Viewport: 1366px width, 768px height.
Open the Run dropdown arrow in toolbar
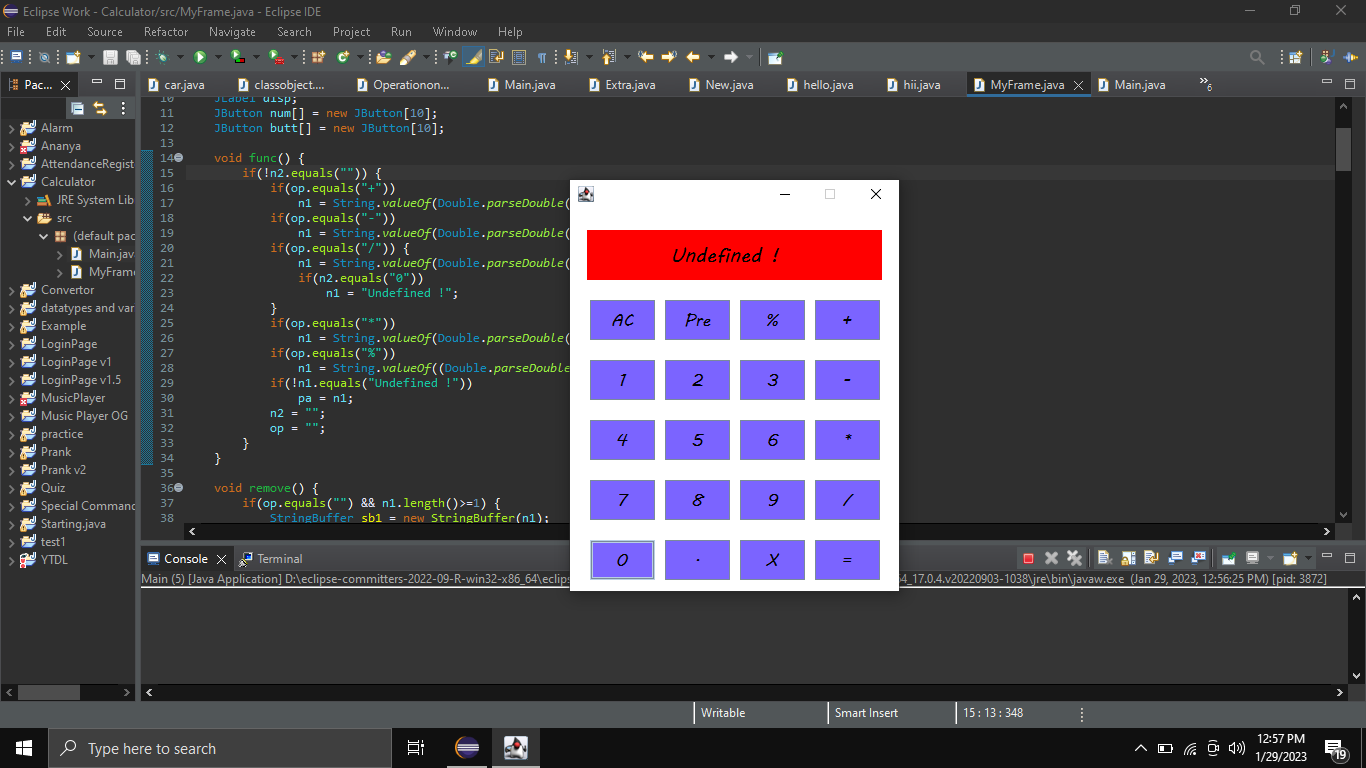tap(217, 57)
